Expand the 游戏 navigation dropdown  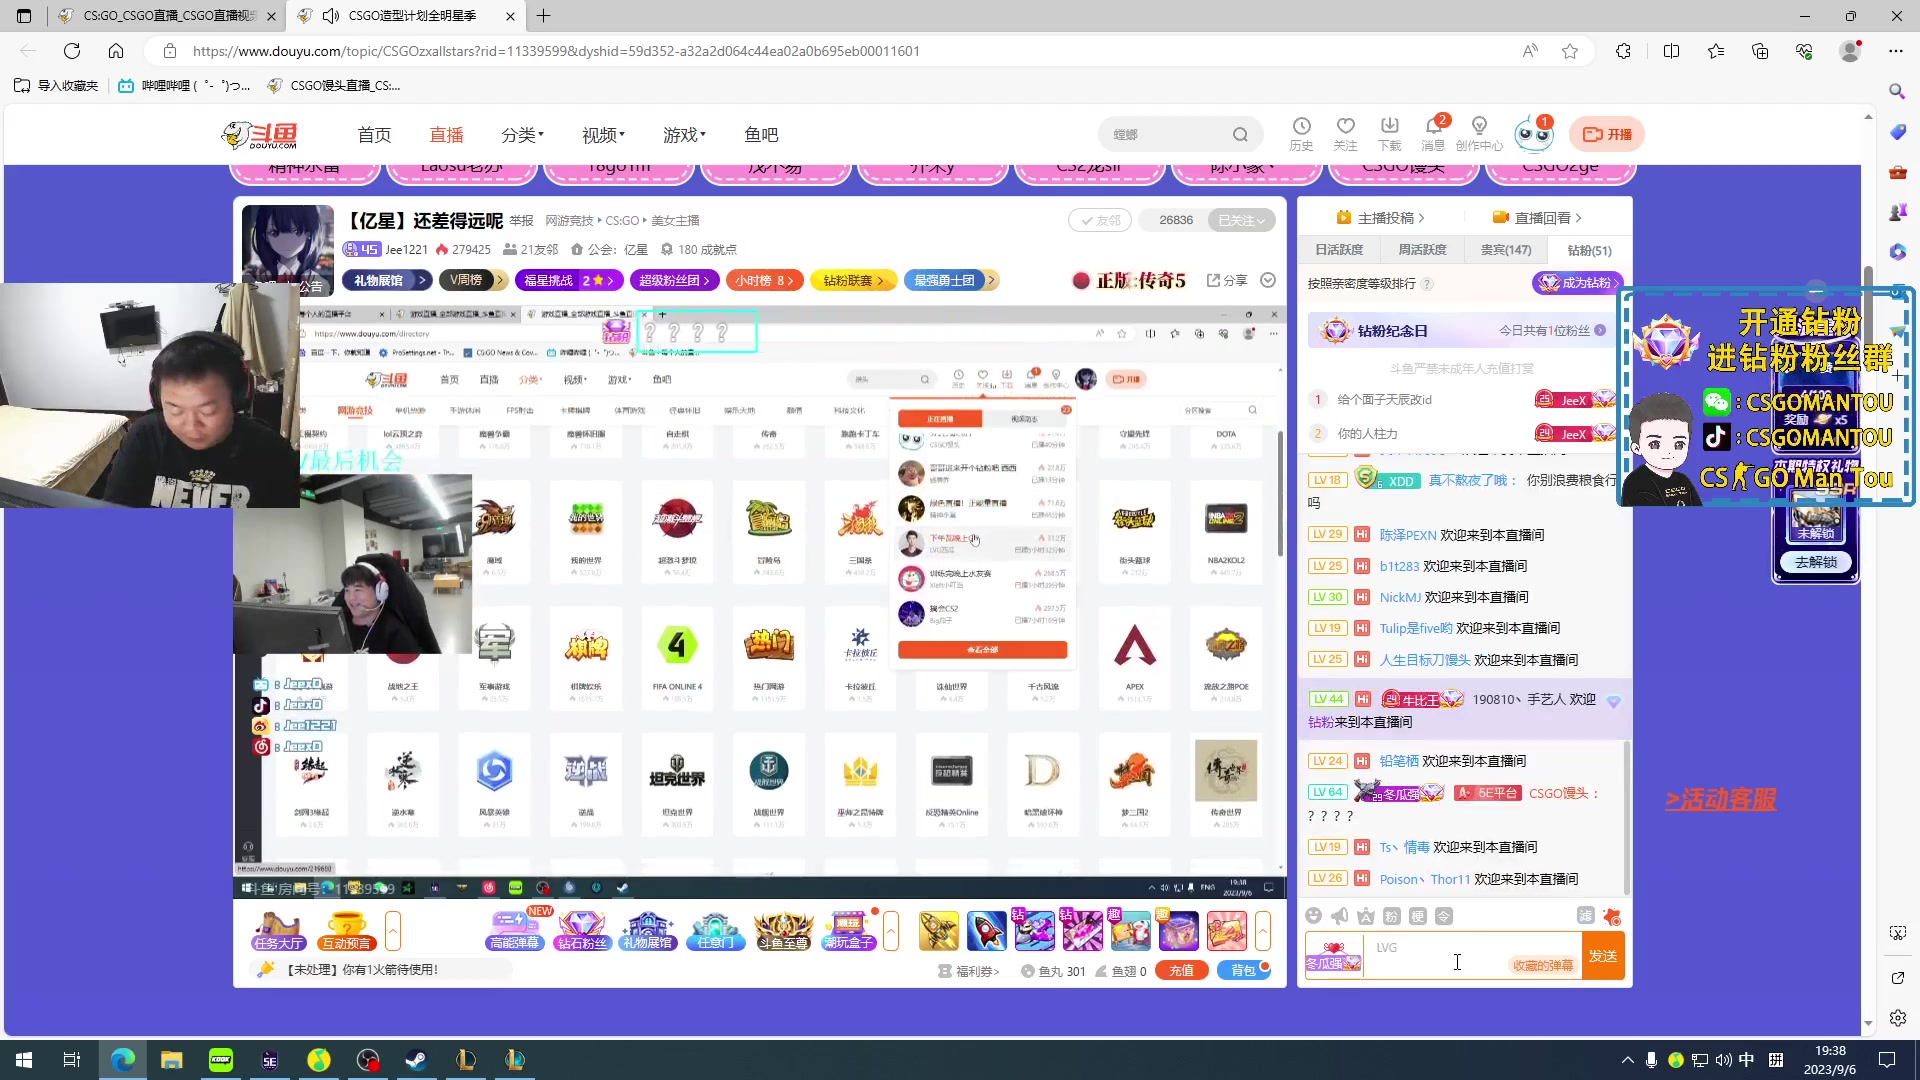pyautogui.click(x=684, y=134)
